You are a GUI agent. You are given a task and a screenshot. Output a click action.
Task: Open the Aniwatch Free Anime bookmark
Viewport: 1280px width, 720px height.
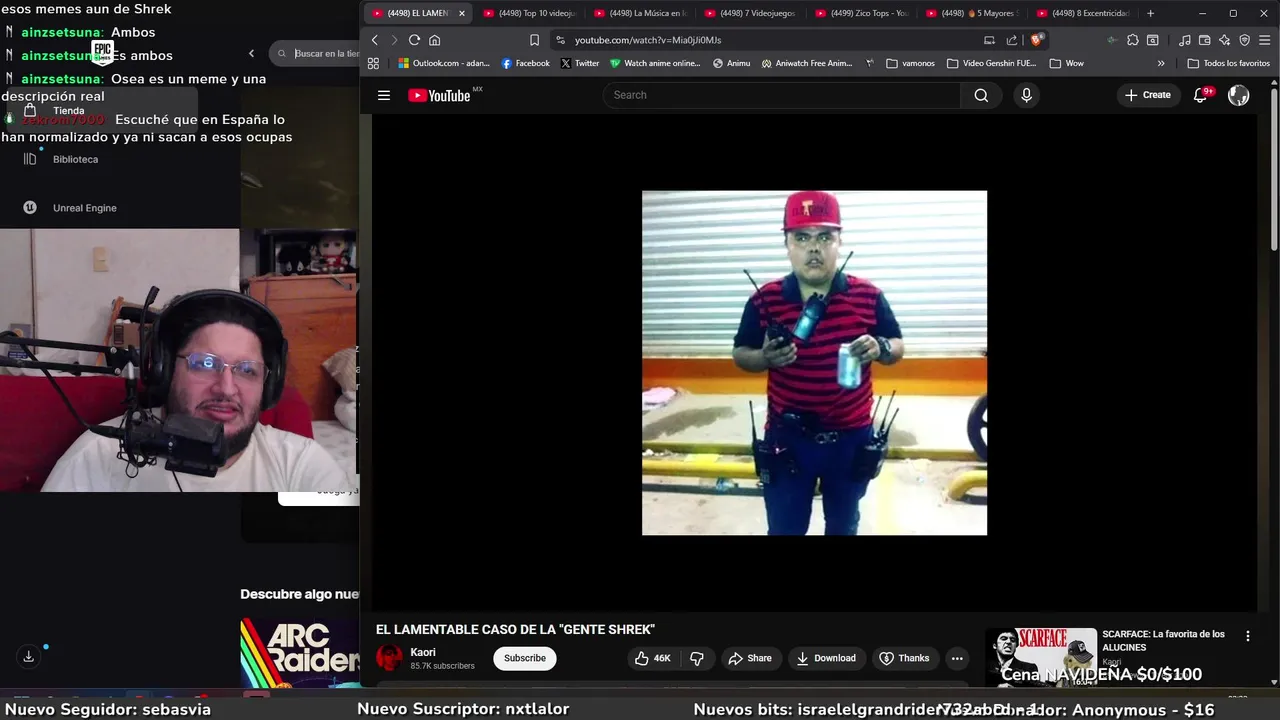807,63
